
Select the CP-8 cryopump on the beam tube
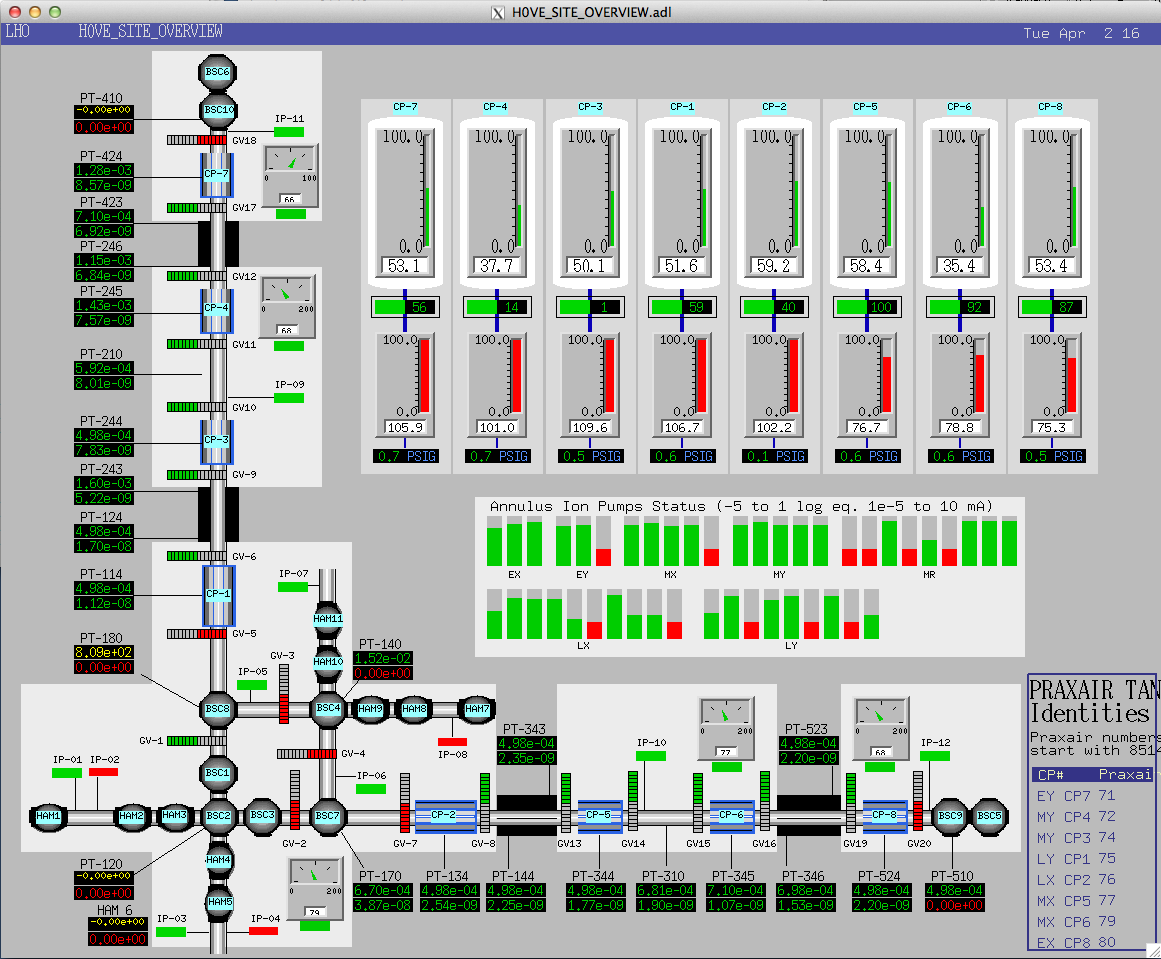(885, 815)
